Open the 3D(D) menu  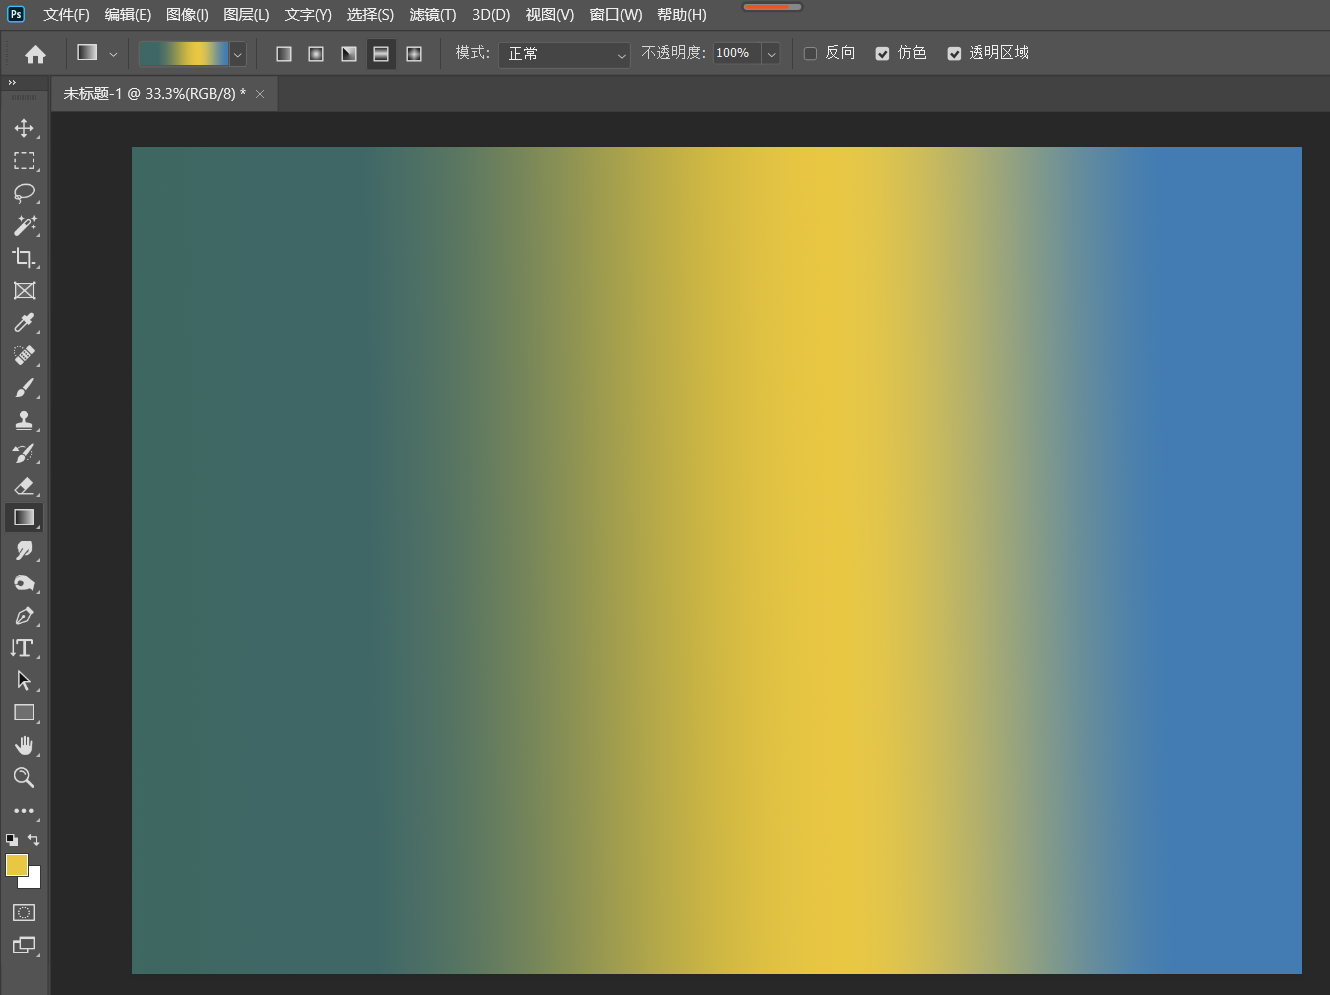click(491, 15)
